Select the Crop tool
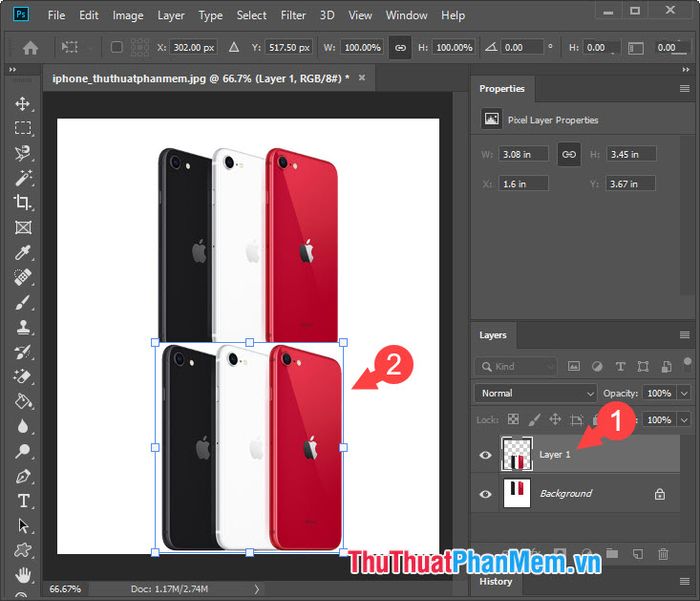 pos(23,202)
